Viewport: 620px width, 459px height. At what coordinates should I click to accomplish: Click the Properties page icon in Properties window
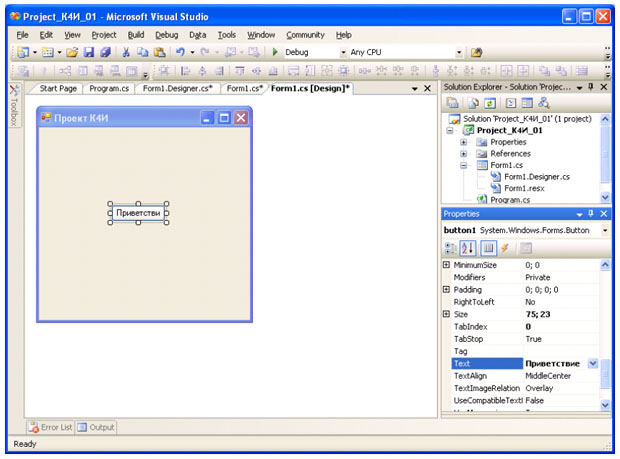click(488, 248)
